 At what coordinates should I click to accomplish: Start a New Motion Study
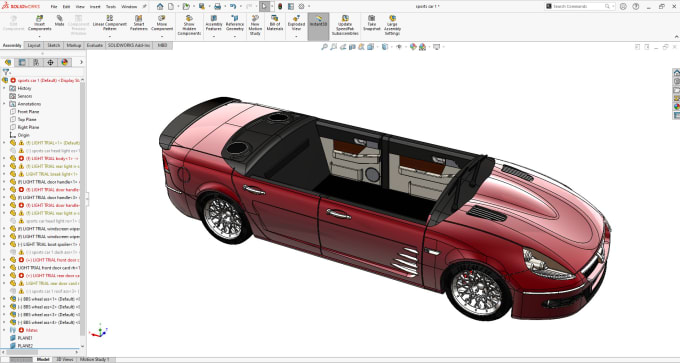point(255,25)
